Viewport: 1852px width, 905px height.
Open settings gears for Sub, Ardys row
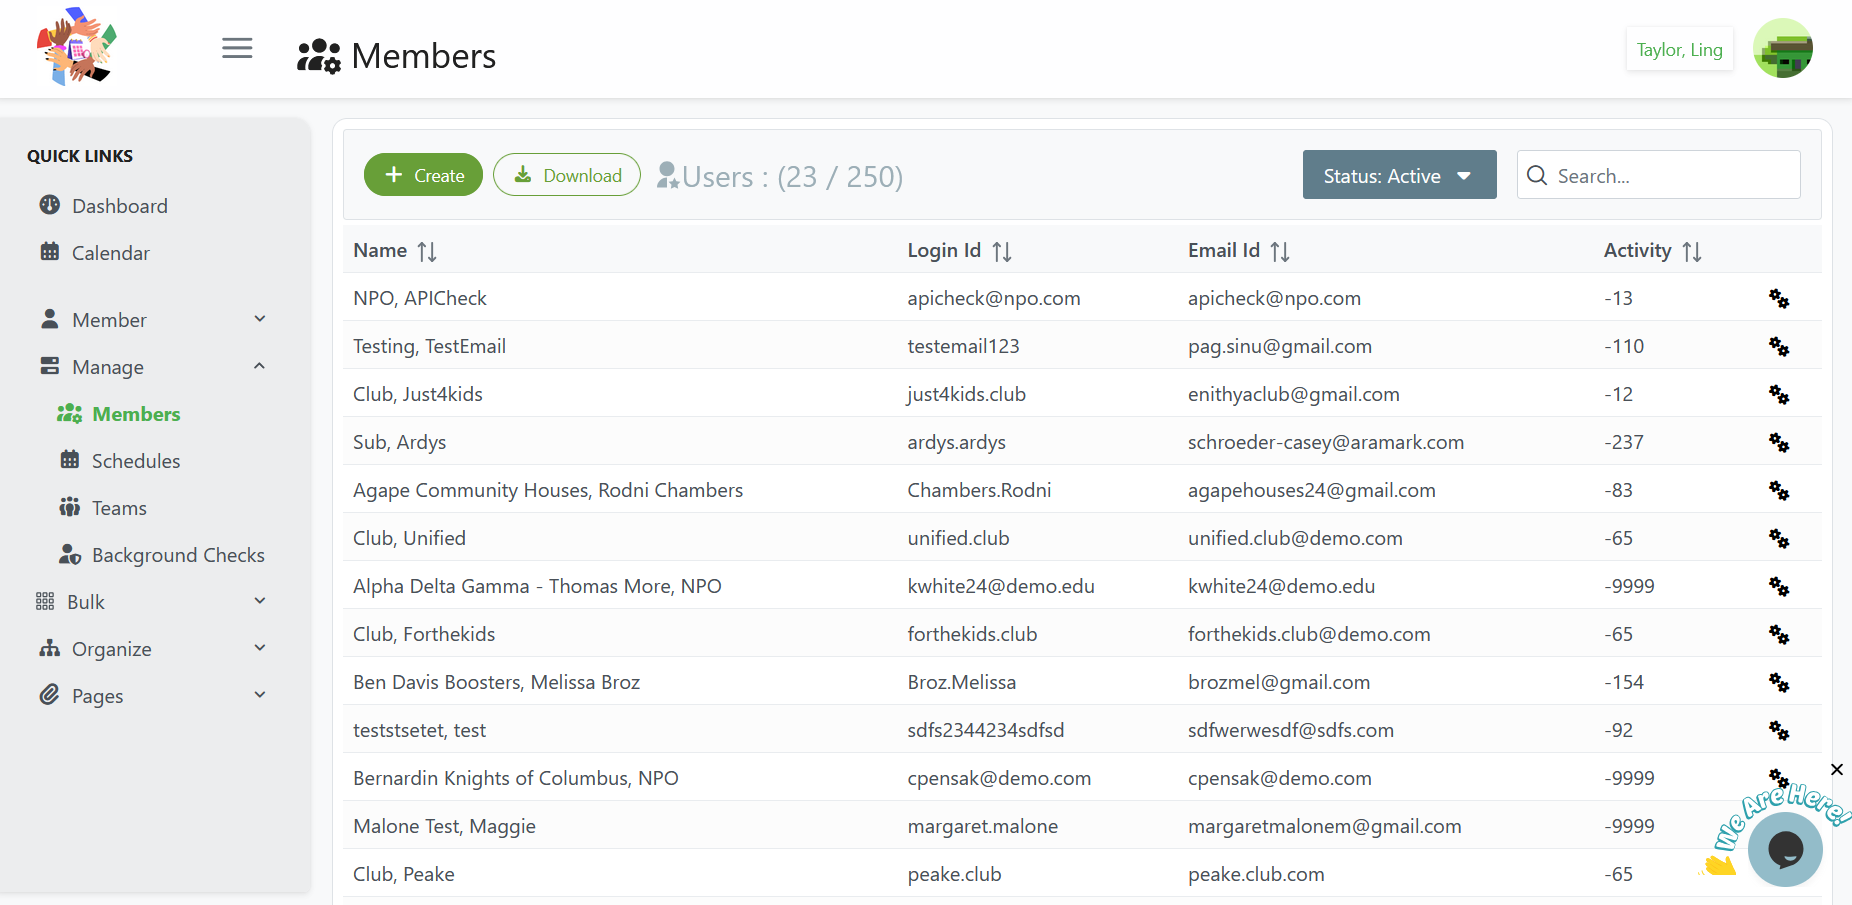(1778, 442)
